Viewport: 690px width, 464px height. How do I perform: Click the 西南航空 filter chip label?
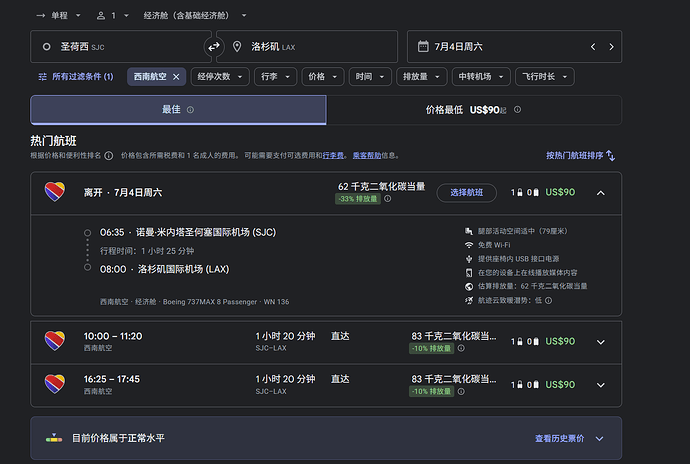[150, 77]
